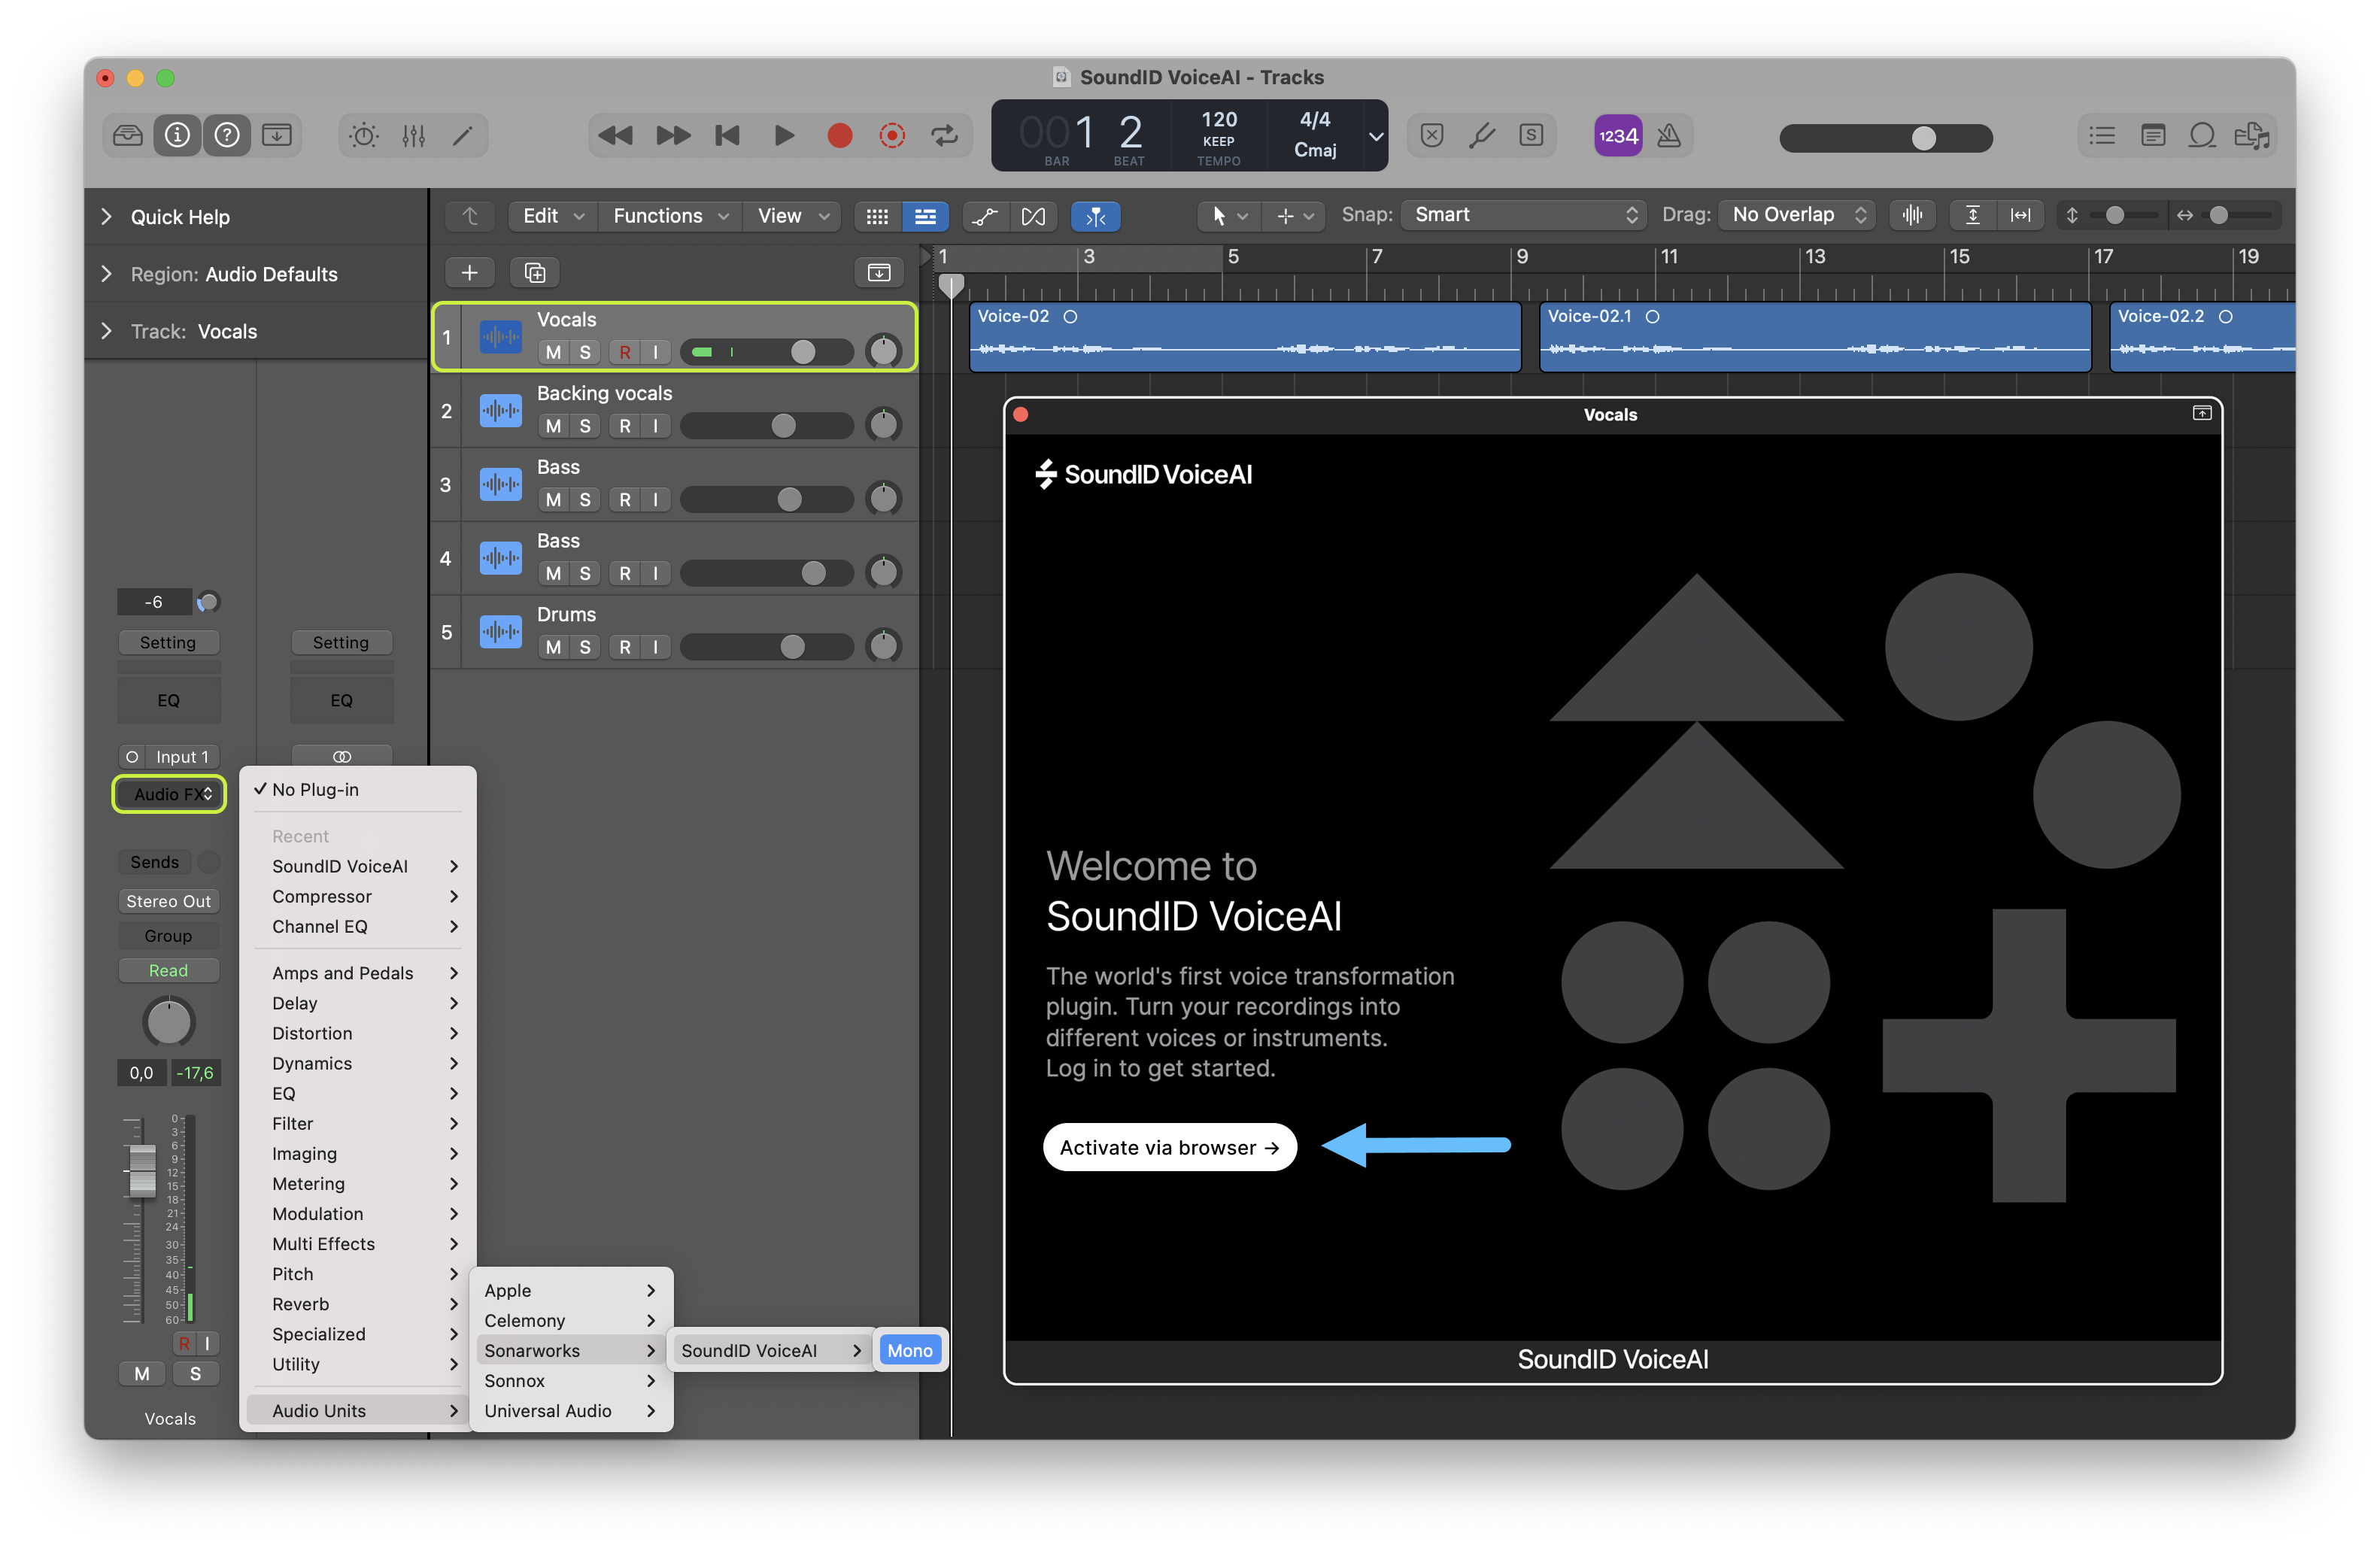The height and width of the screenshot is (1551, 2380).
Task: Solo the Backing vocals track
Action: [585, 426]
